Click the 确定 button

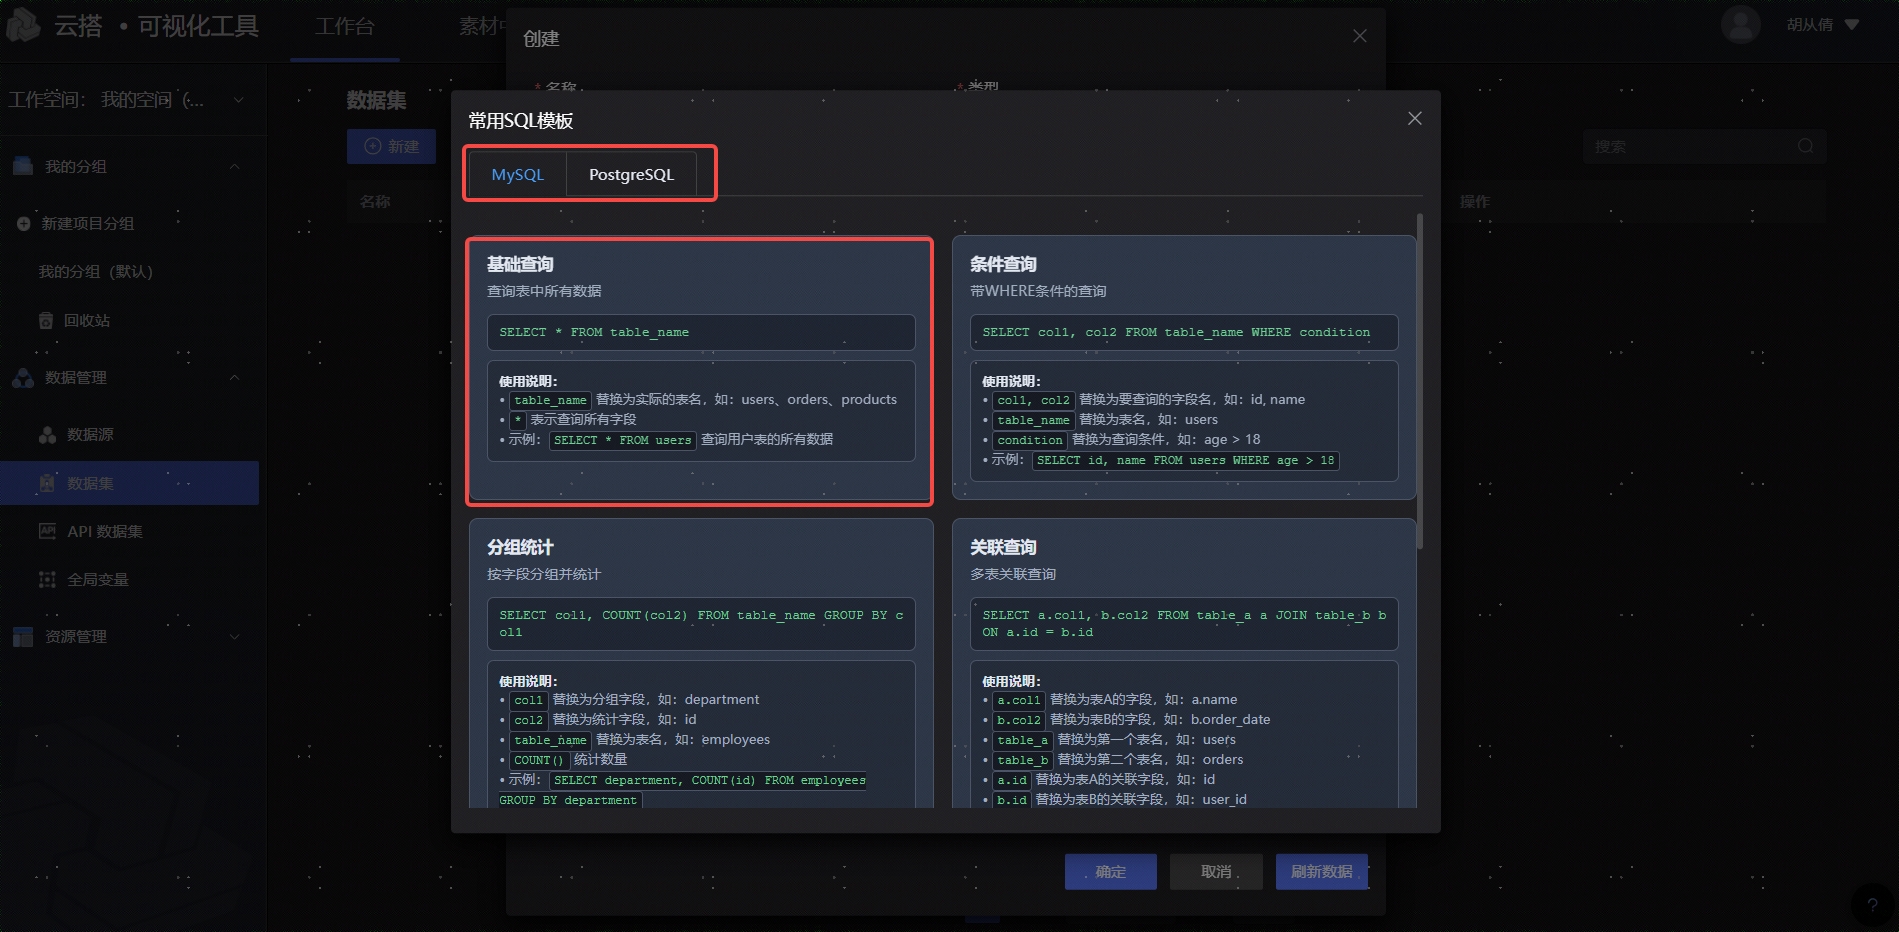[x=1110, y=872]
